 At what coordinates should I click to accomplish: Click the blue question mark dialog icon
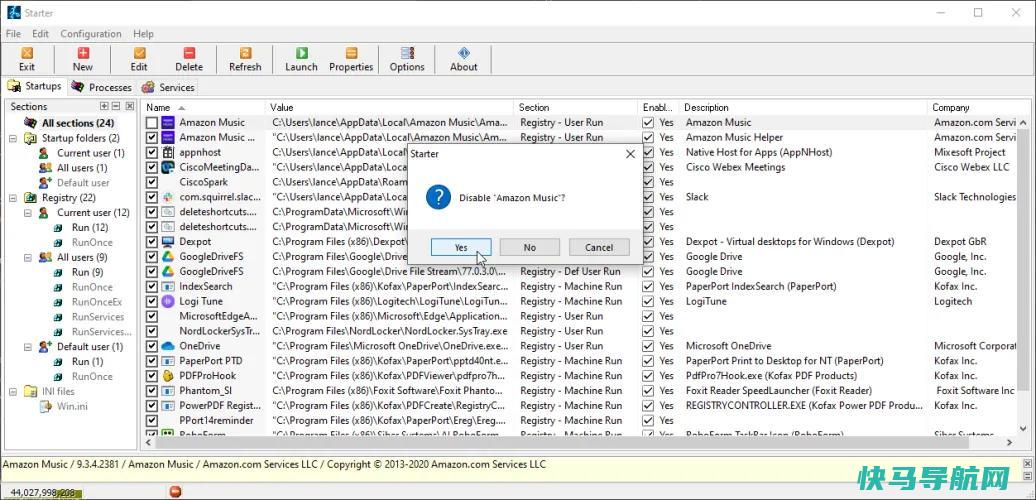[438, 197]
